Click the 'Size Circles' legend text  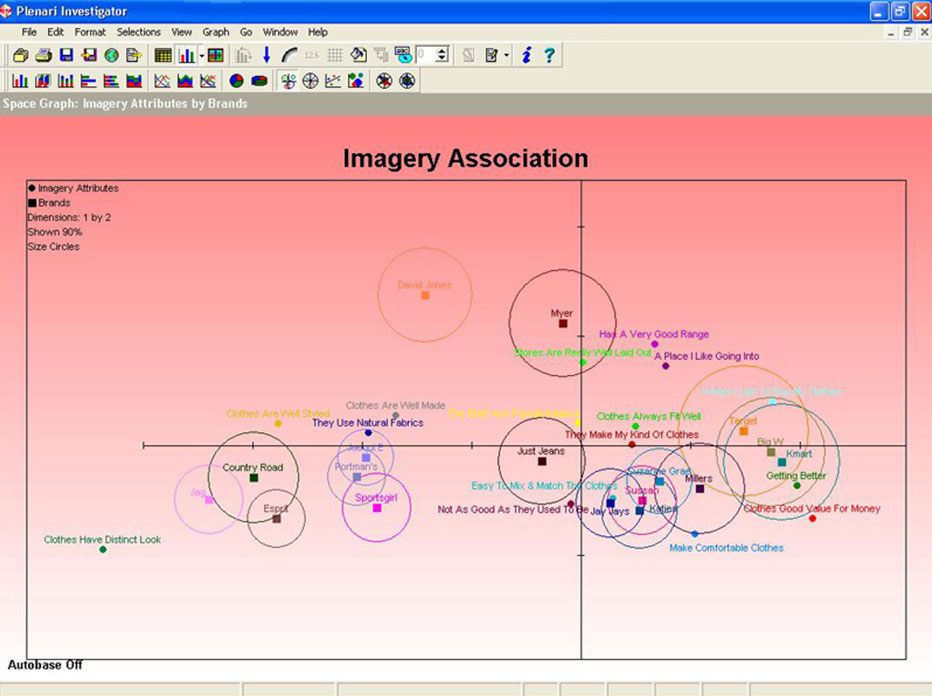pos(53,247)
